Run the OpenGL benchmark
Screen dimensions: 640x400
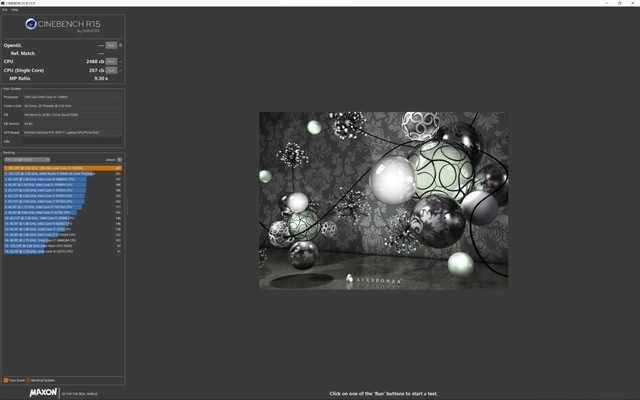coord(111,45)
